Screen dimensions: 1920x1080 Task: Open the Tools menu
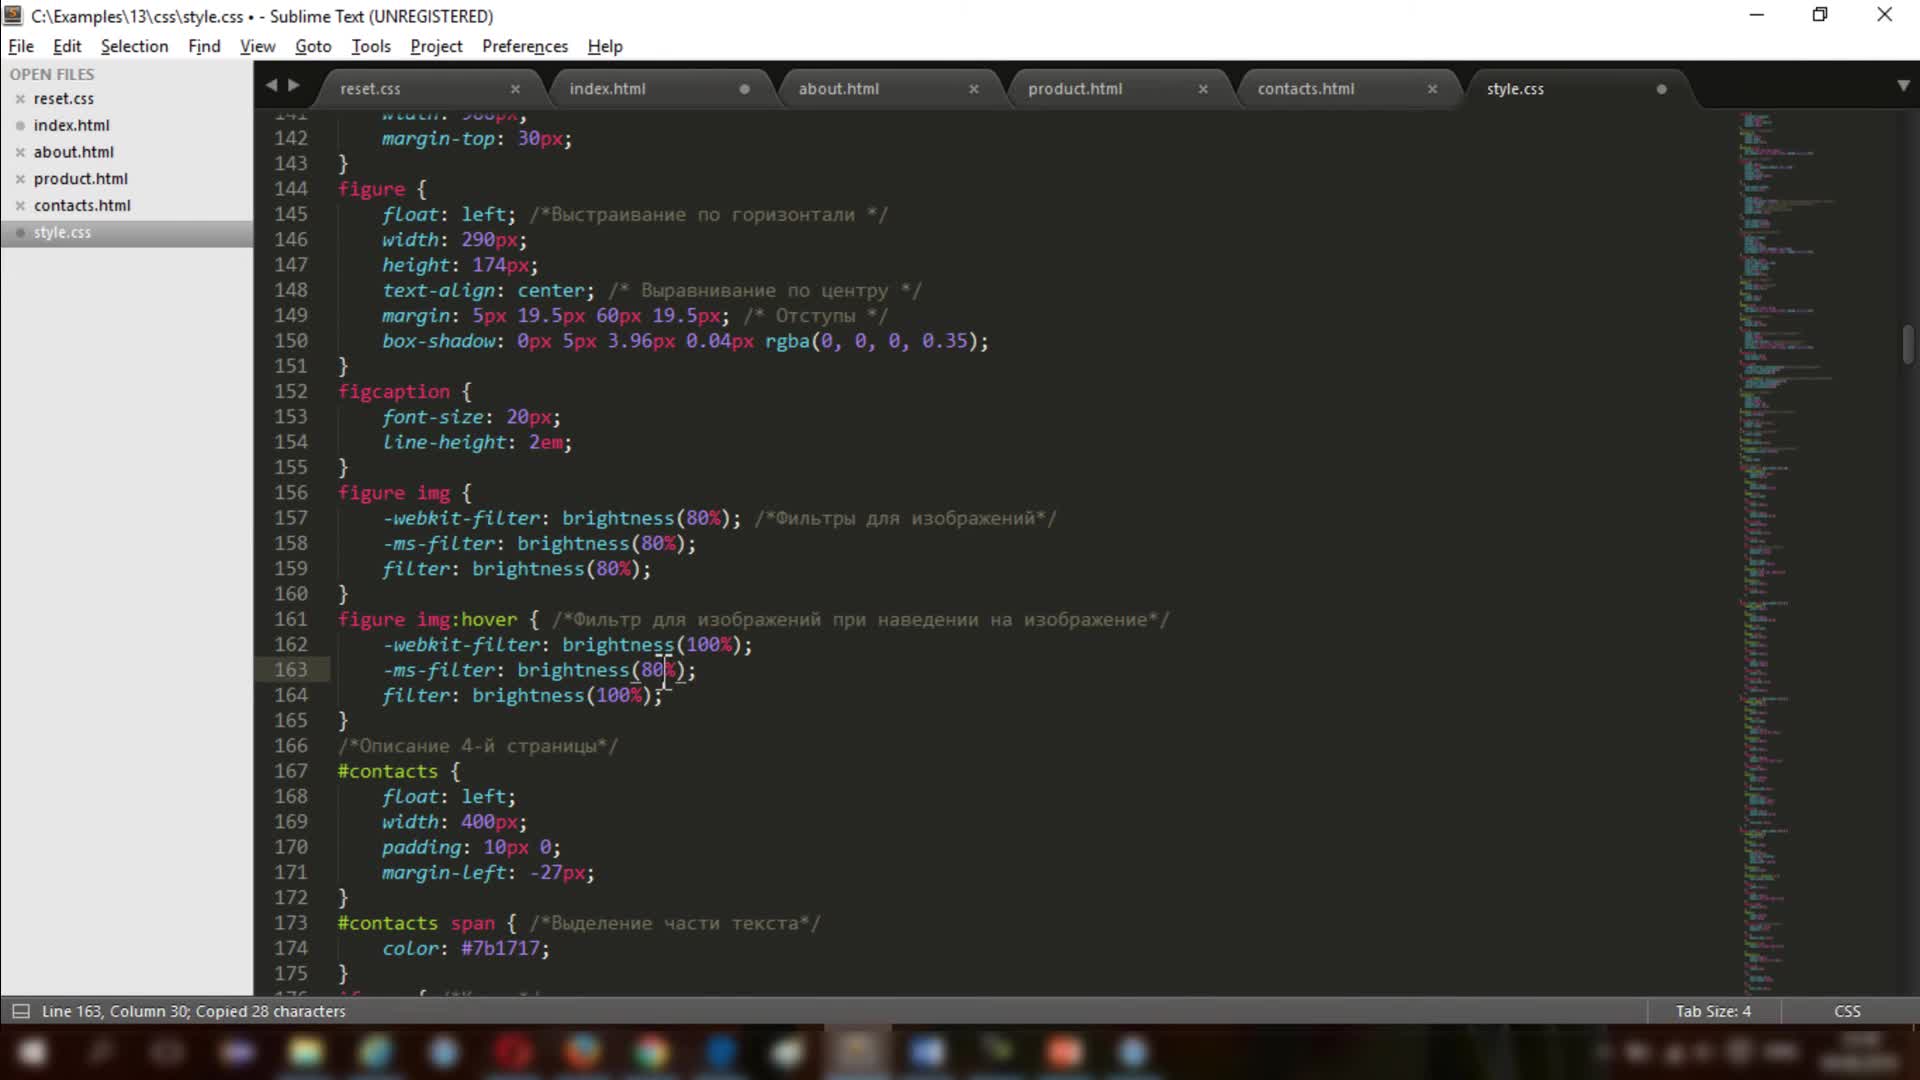[371, 46]
